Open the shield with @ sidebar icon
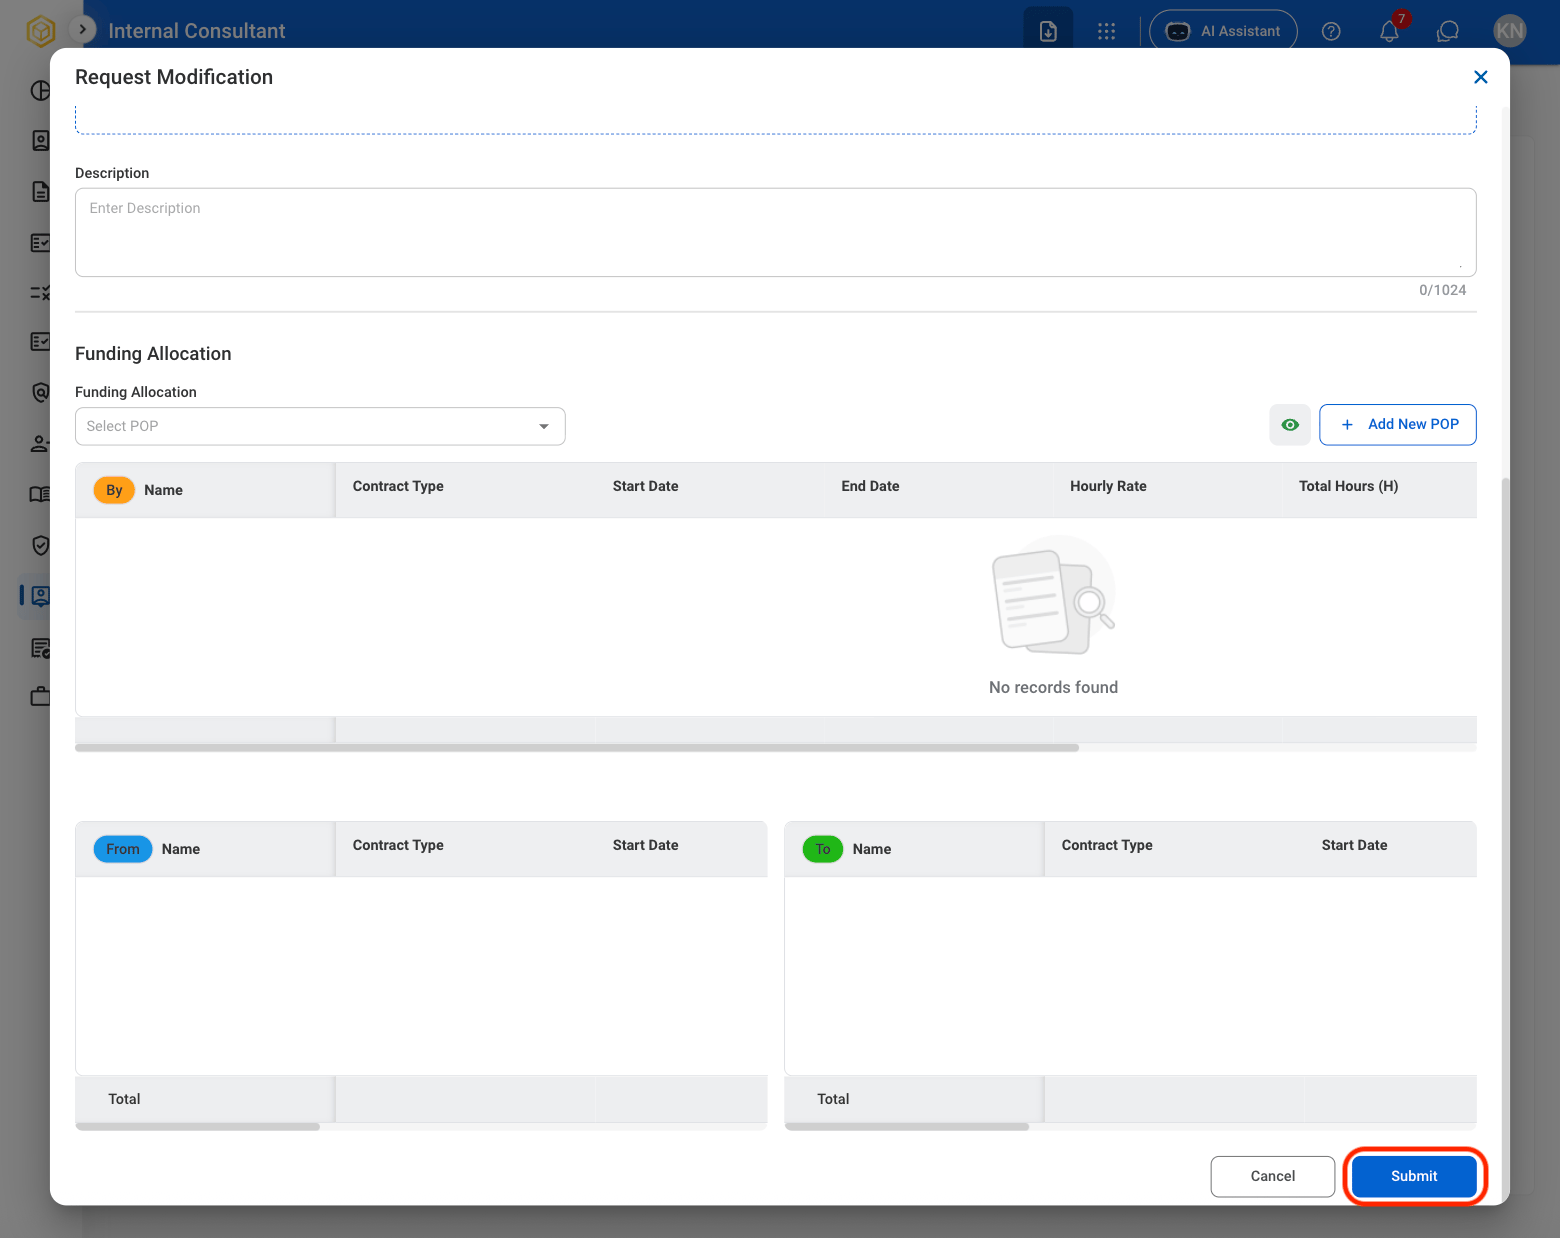This screenshot has height=1238, width=1560. (x=40, y=393)
